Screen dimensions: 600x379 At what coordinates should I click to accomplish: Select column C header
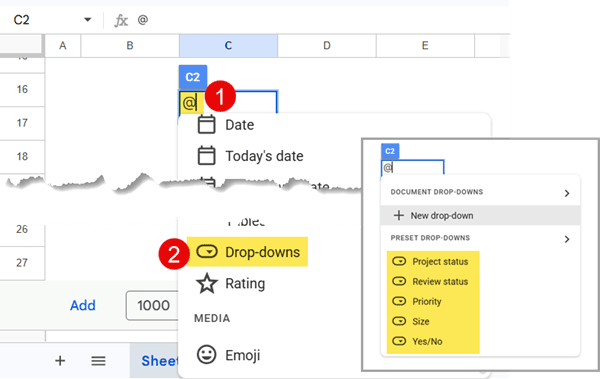[228, 46]
